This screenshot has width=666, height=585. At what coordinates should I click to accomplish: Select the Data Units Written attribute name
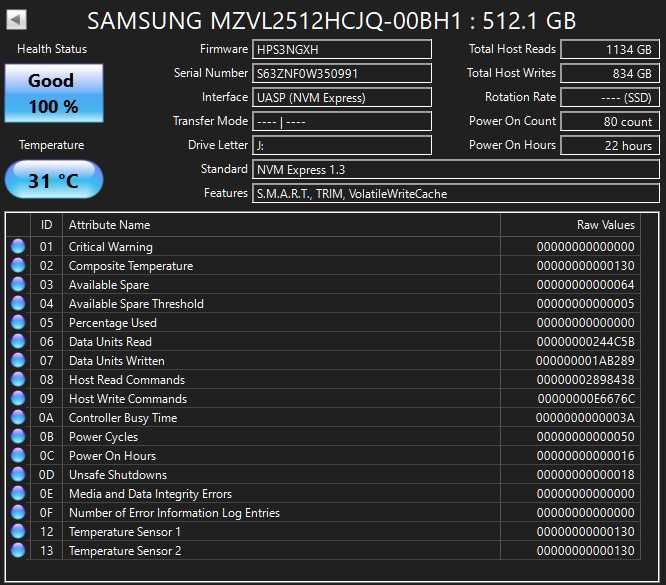(116, 361)
